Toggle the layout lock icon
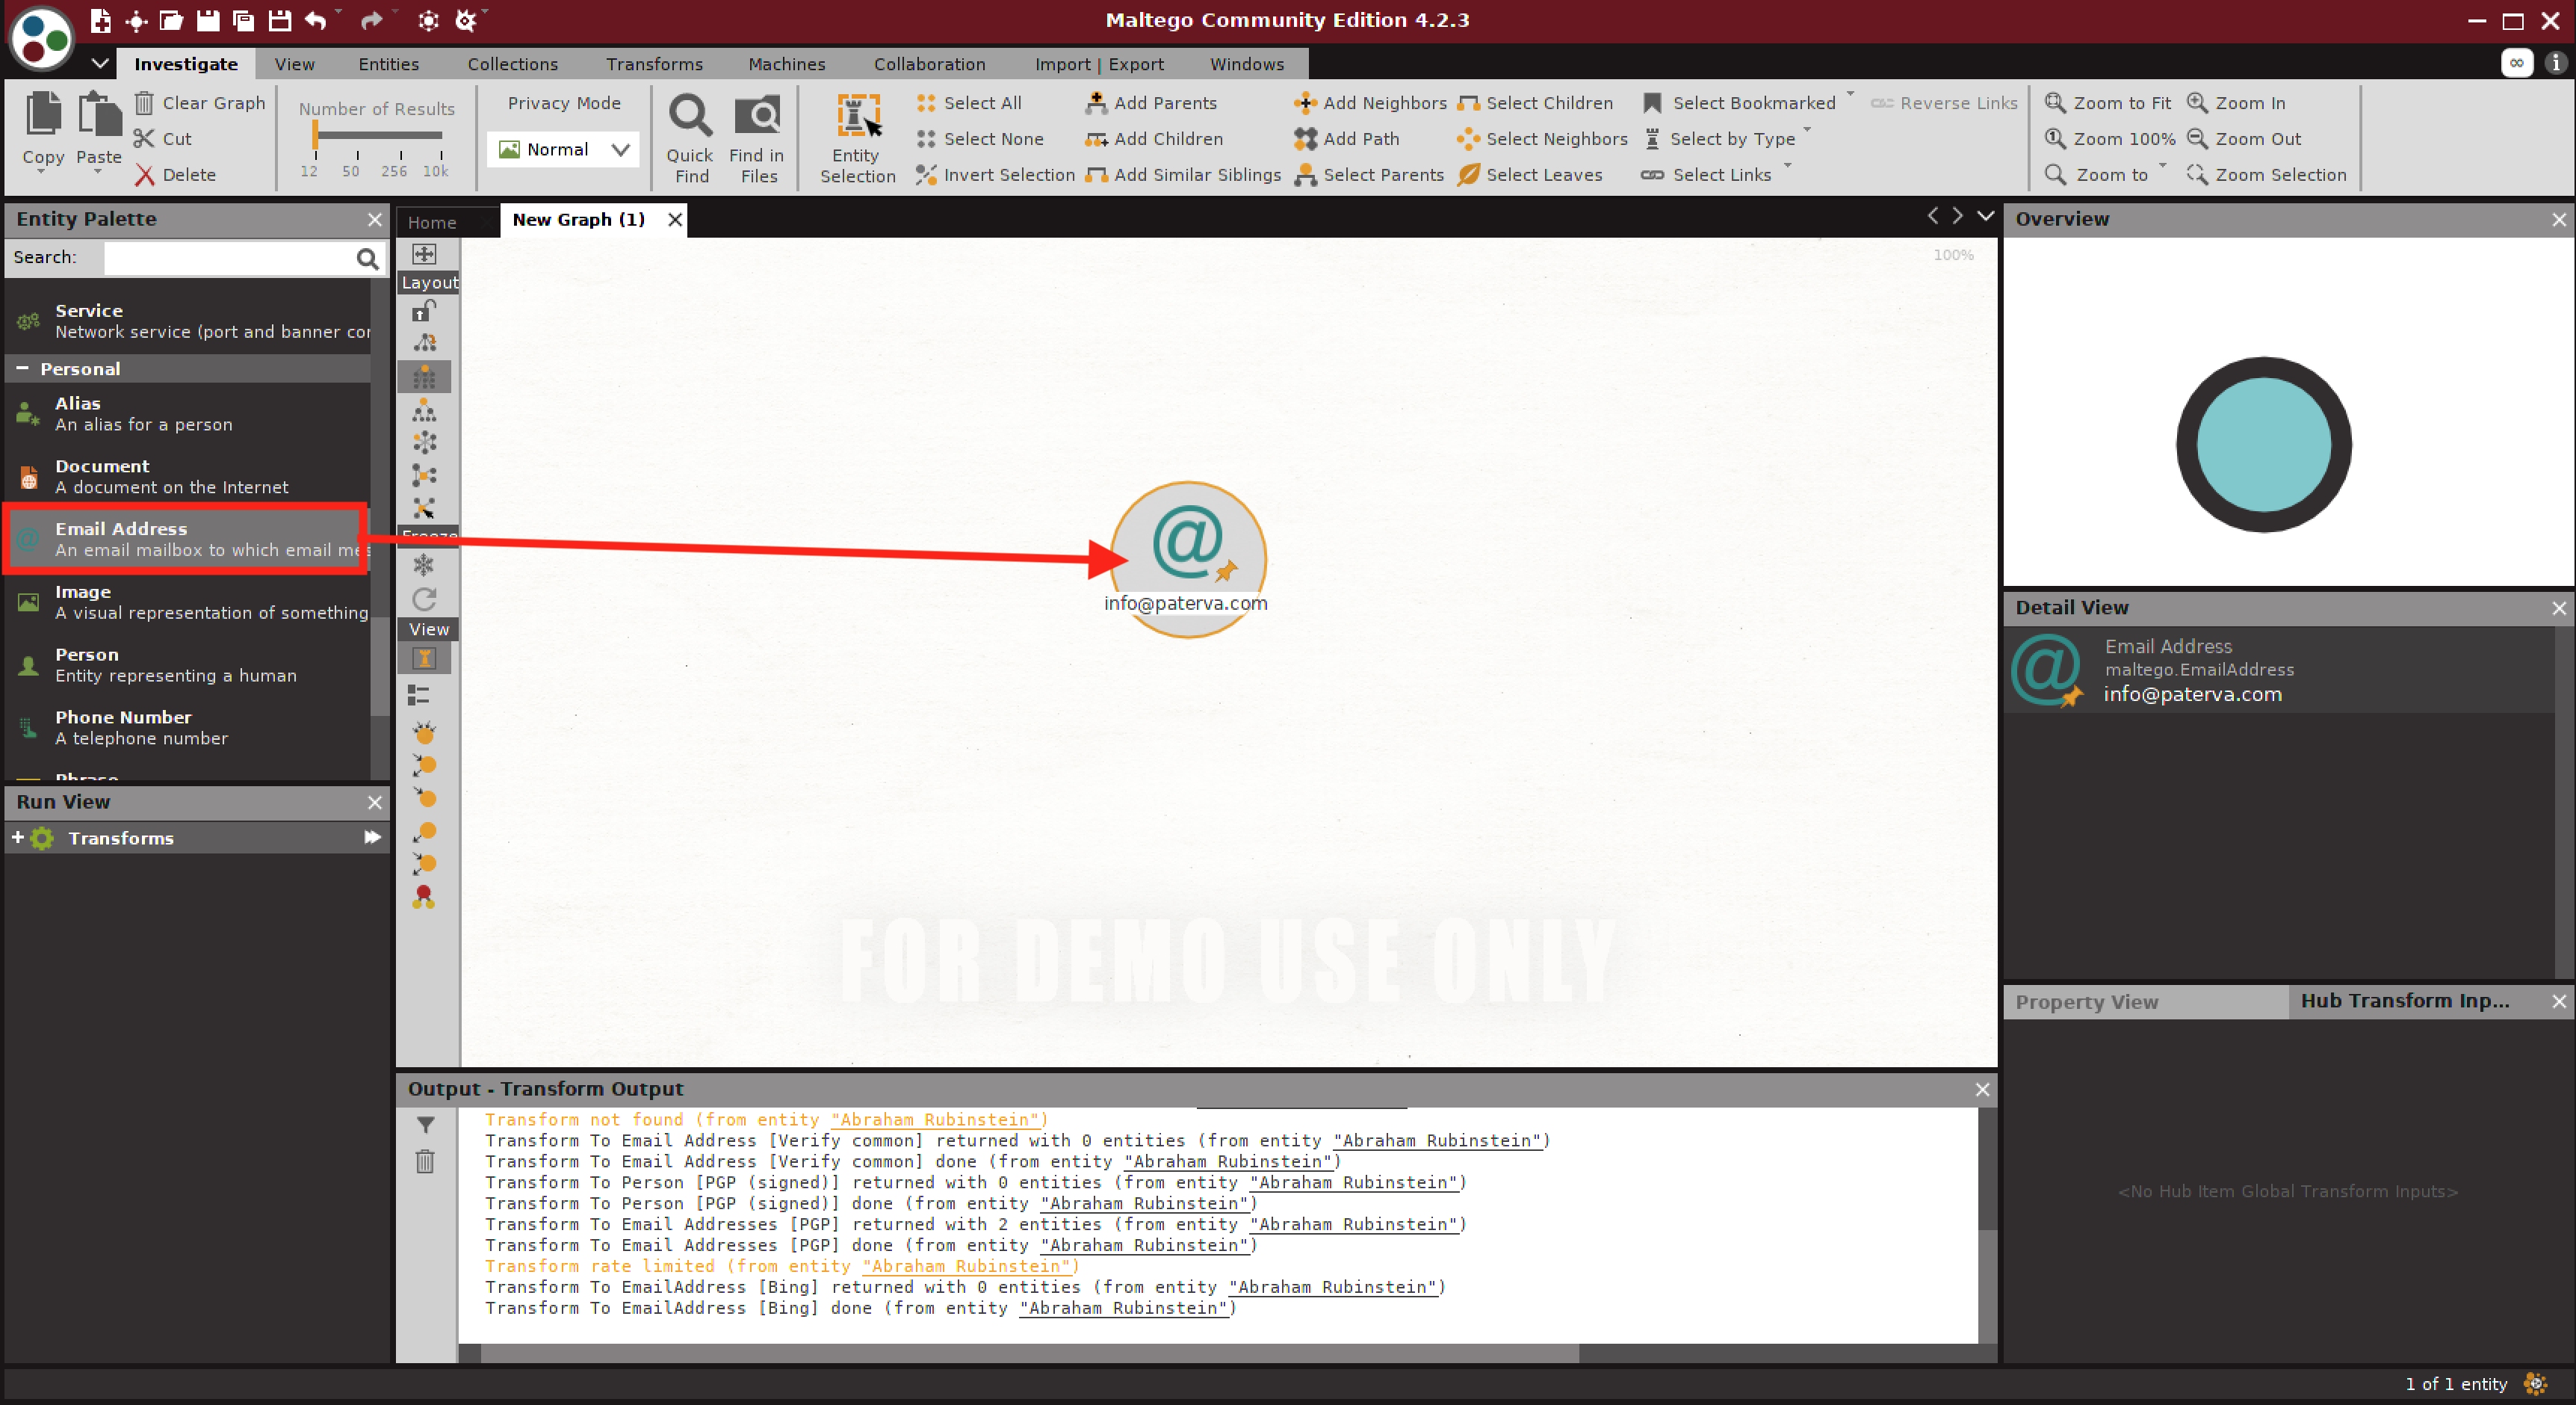 (424, 311)
